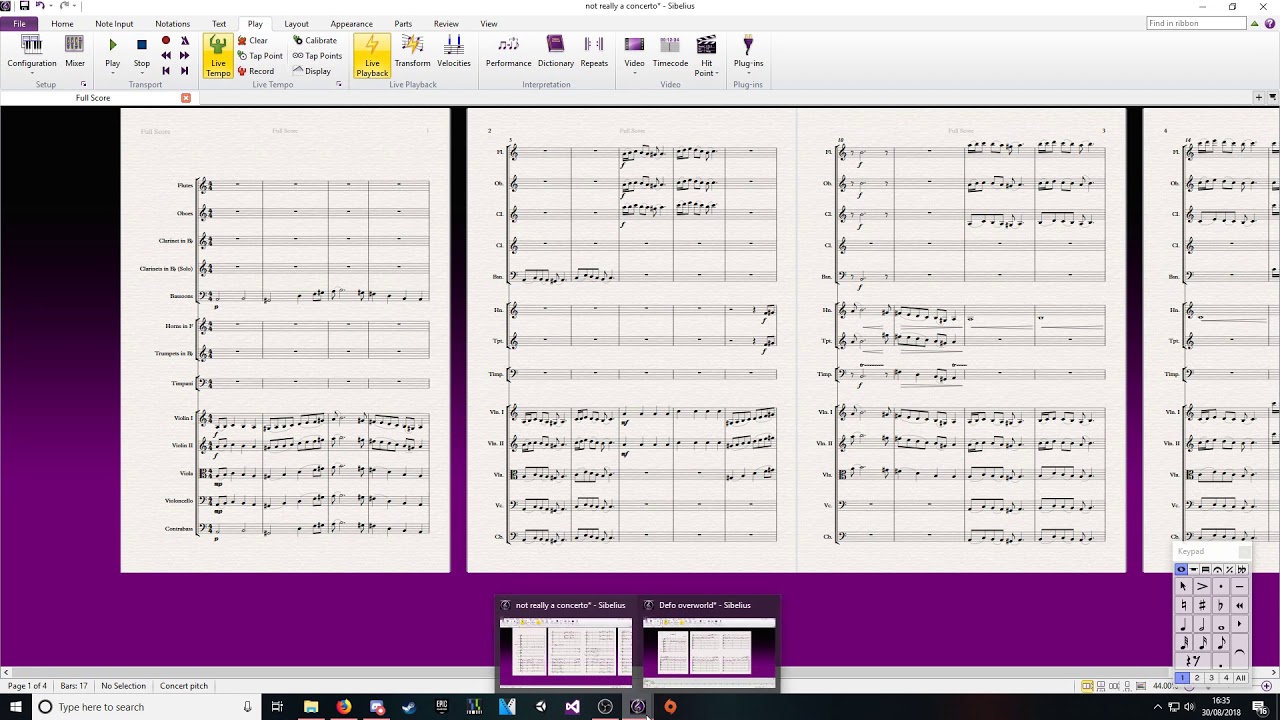Viewport: 1280px width, 720px height.
Task: Select the tie button on Keypad
Action: click(x=1239, y=651)
